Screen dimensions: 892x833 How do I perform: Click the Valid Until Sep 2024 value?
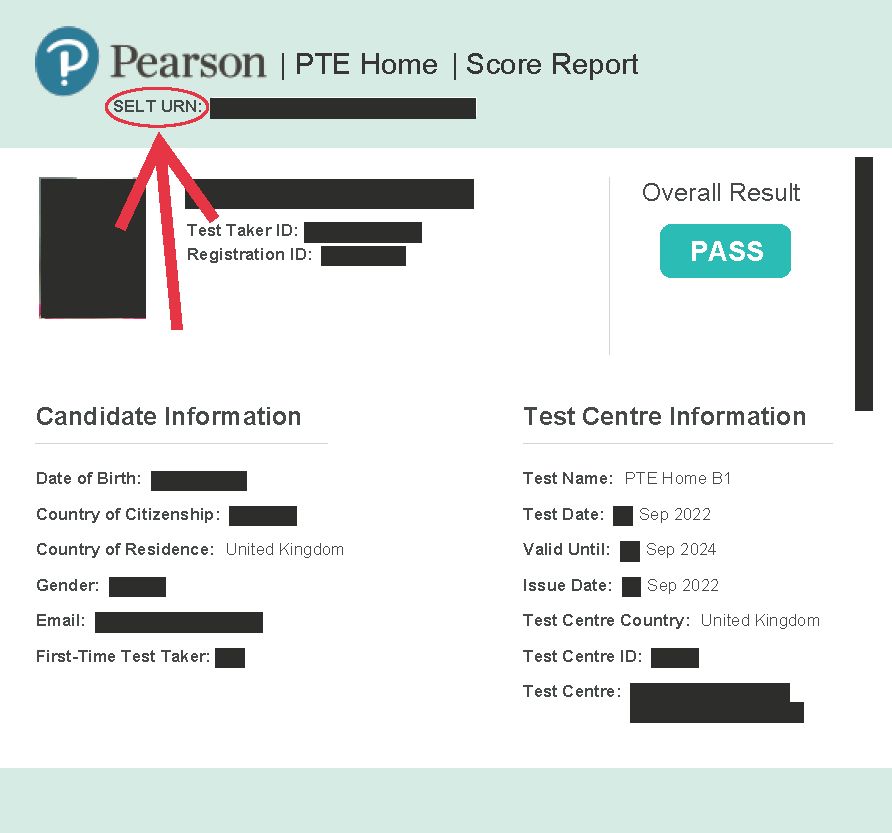click(x=681, y=549)
